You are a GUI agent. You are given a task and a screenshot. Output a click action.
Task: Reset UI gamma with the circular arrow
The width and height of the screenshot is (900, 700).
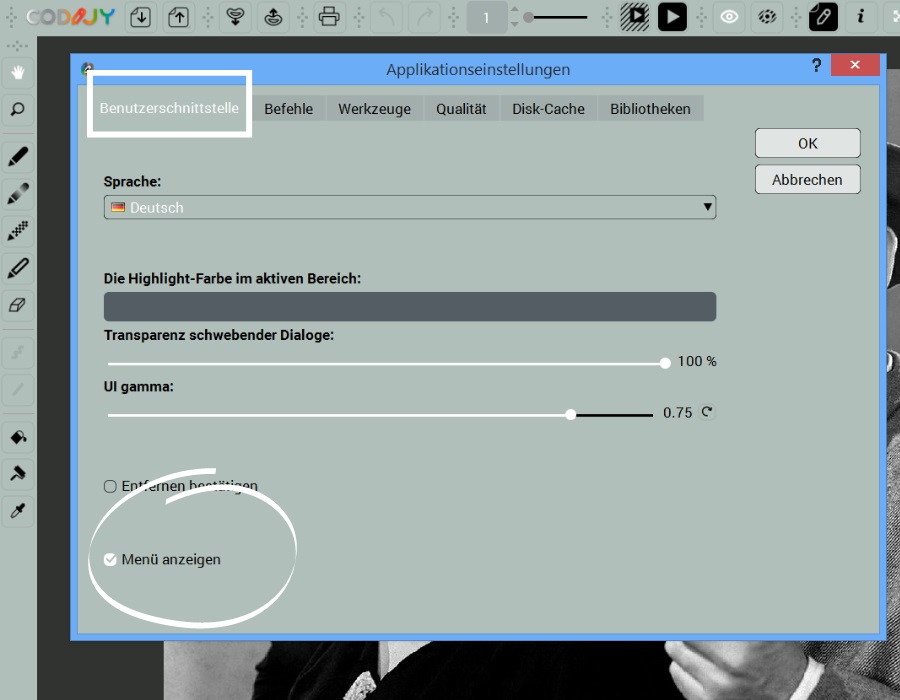(707, 411)
